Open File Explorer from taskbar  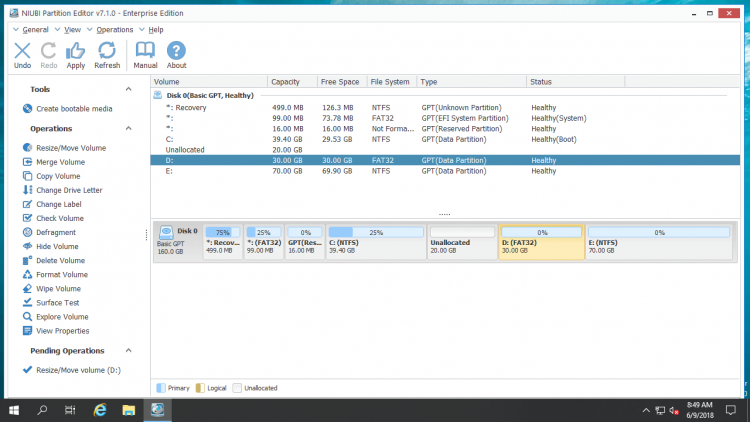coord(129,410)
